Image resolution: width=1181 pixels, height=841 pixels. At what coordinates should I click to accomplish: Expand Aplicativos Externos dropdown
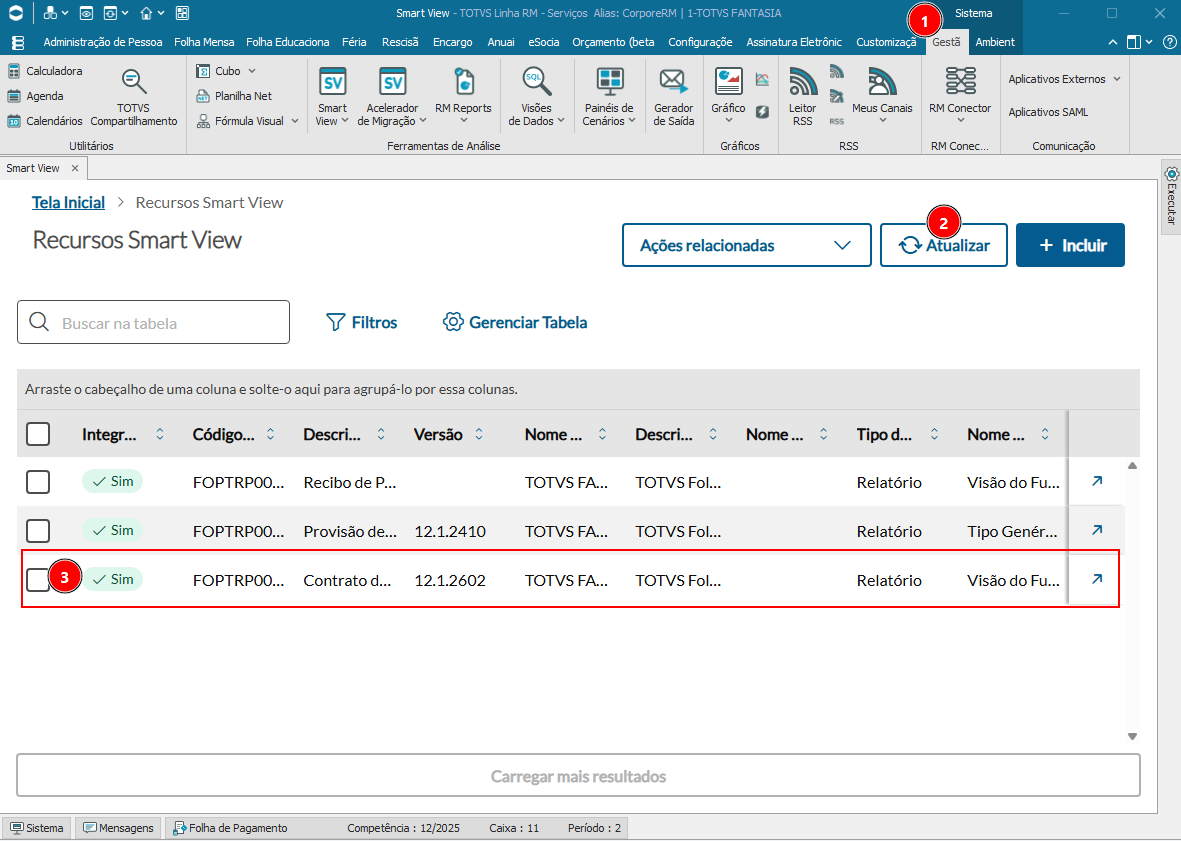pyautogui.click(x=1117, y=79)
